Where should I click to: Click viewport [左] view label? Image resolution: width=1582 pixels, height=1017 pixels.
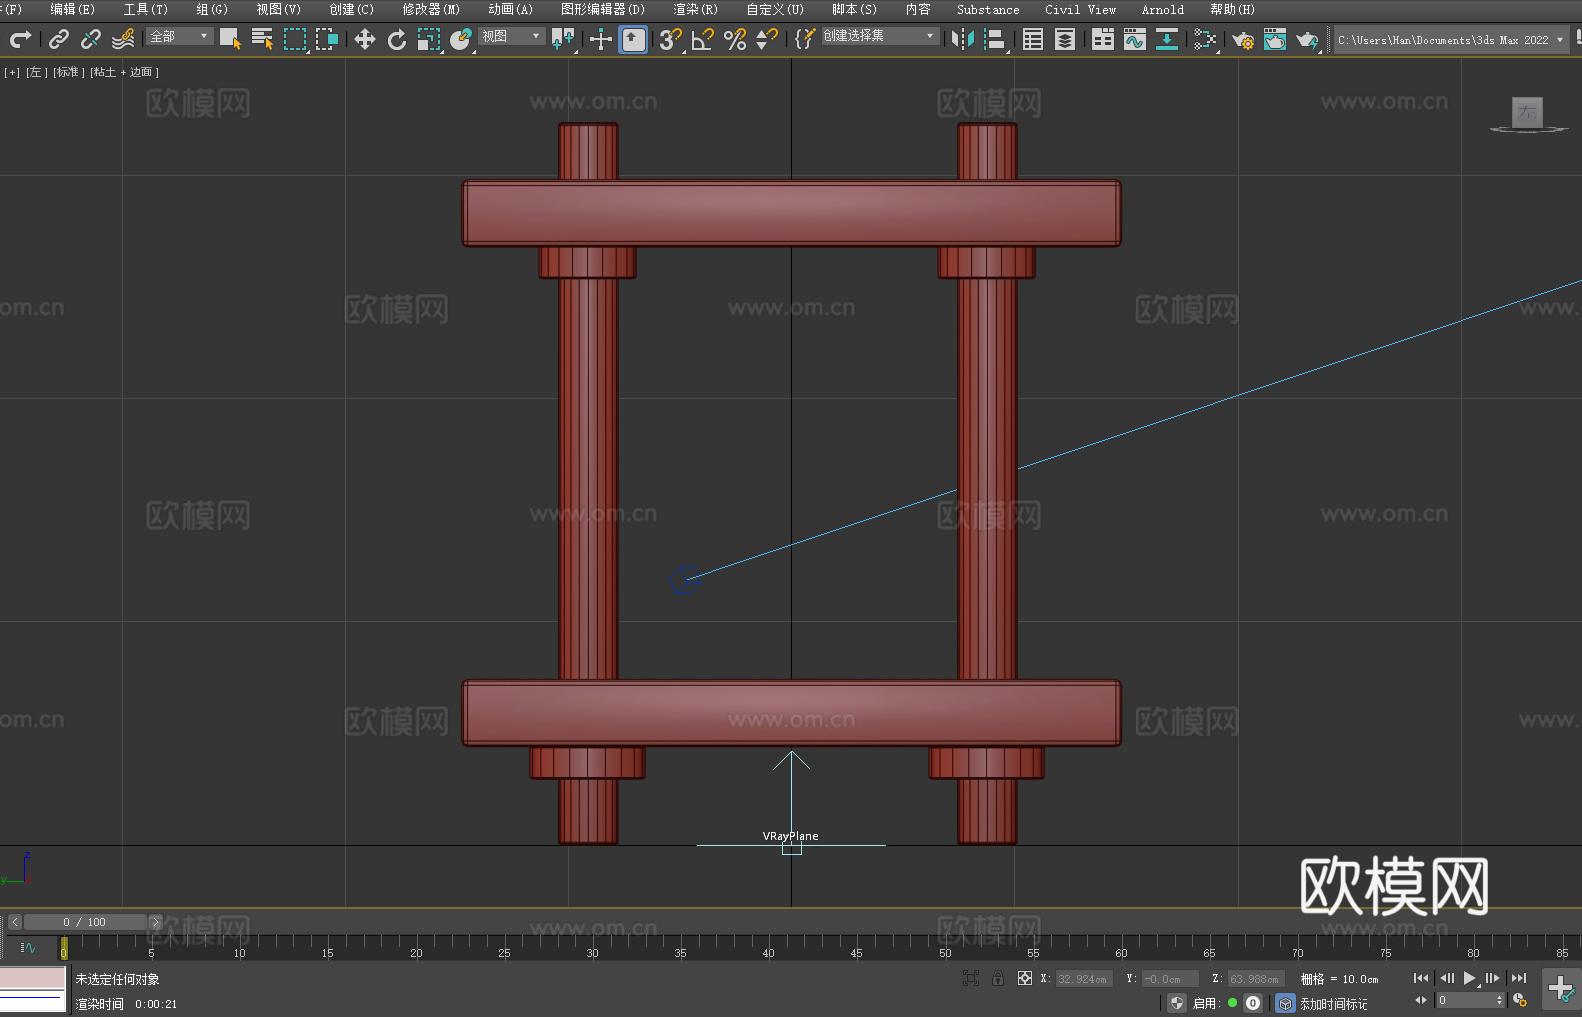(x=36, y=72)
